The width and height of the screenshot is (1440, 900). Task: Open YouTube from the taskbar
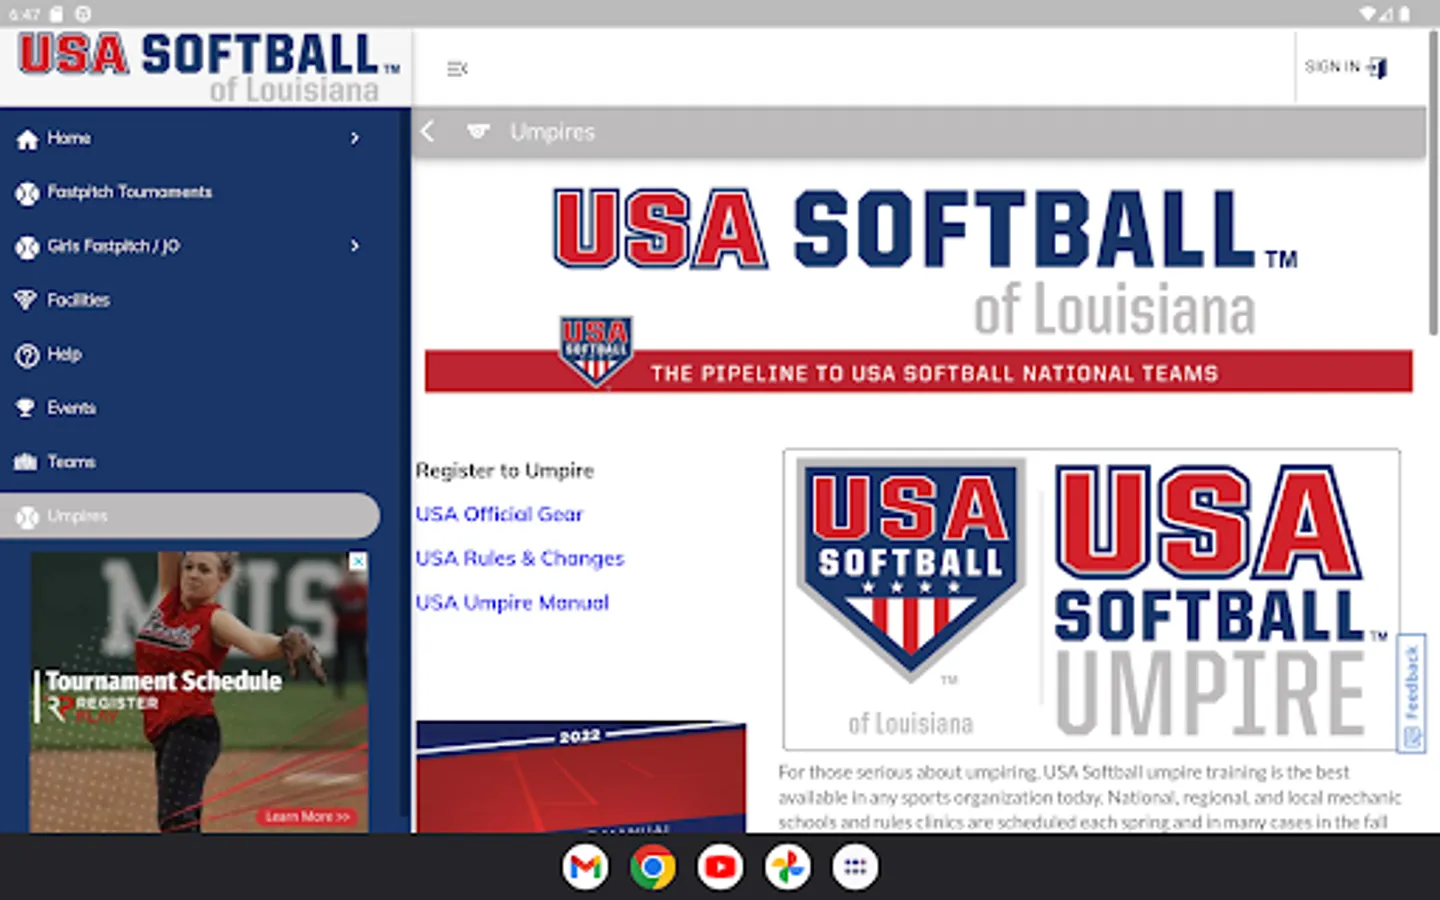[720, 867]
